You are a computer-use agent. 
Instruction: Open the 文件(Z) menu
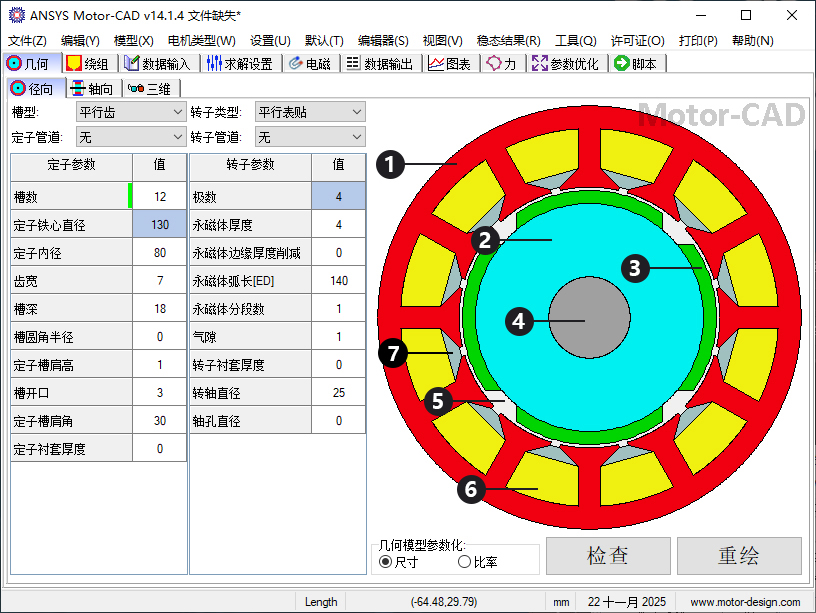(x=27, y=41)
